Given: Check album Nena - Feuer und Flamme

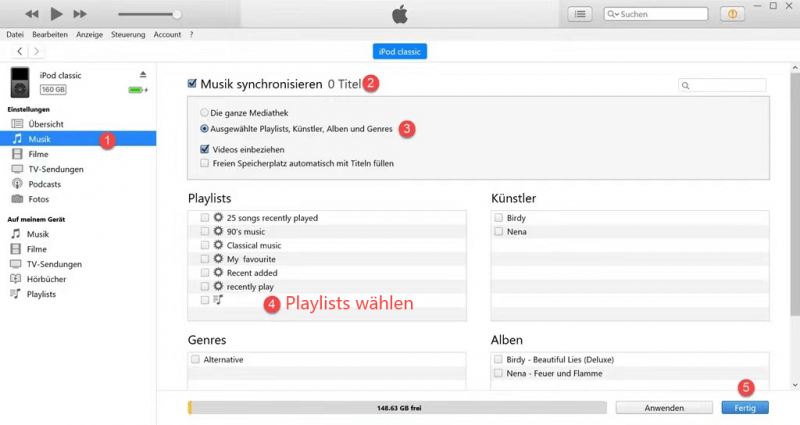Looking at the screenshot, I should [498, 373].
